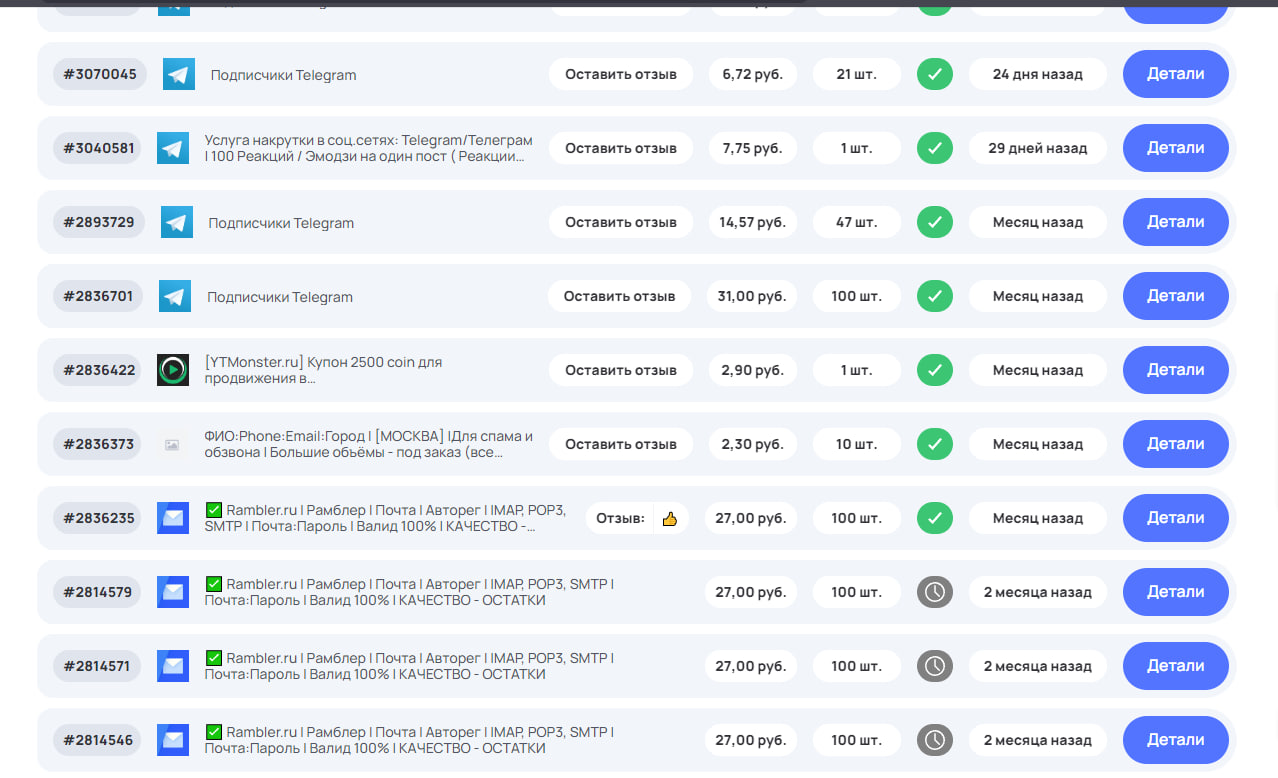Click quantity 47 шт.
The image size is (1278, 778).
857,222
